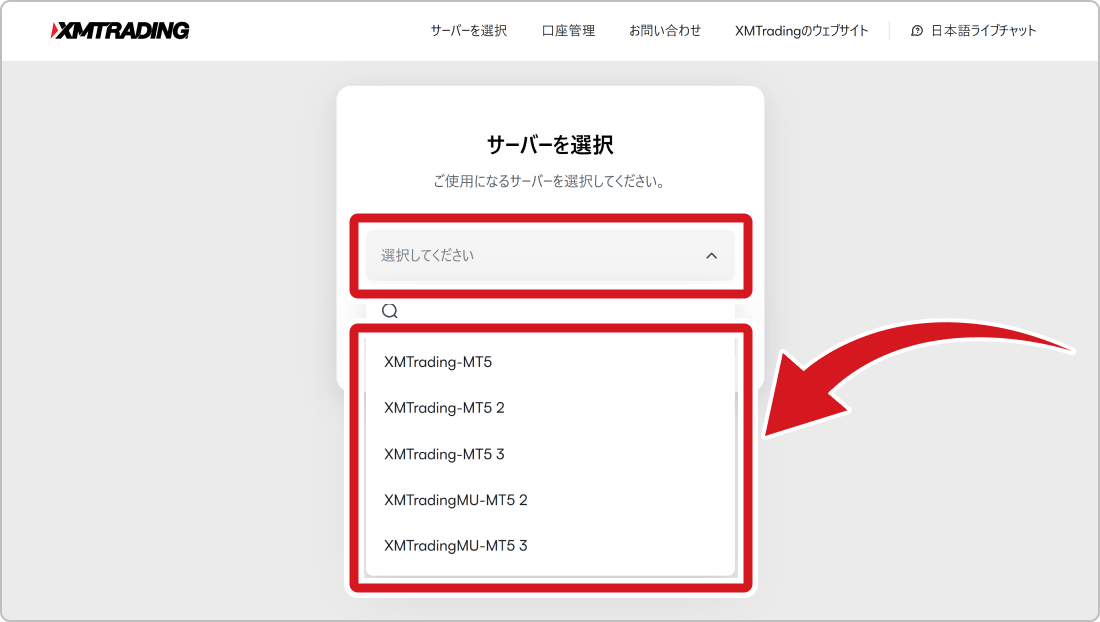This screenshot has width=1100, height=622.
Task: Open the お問い合わせ menu item
Action: tap(664, 31)
